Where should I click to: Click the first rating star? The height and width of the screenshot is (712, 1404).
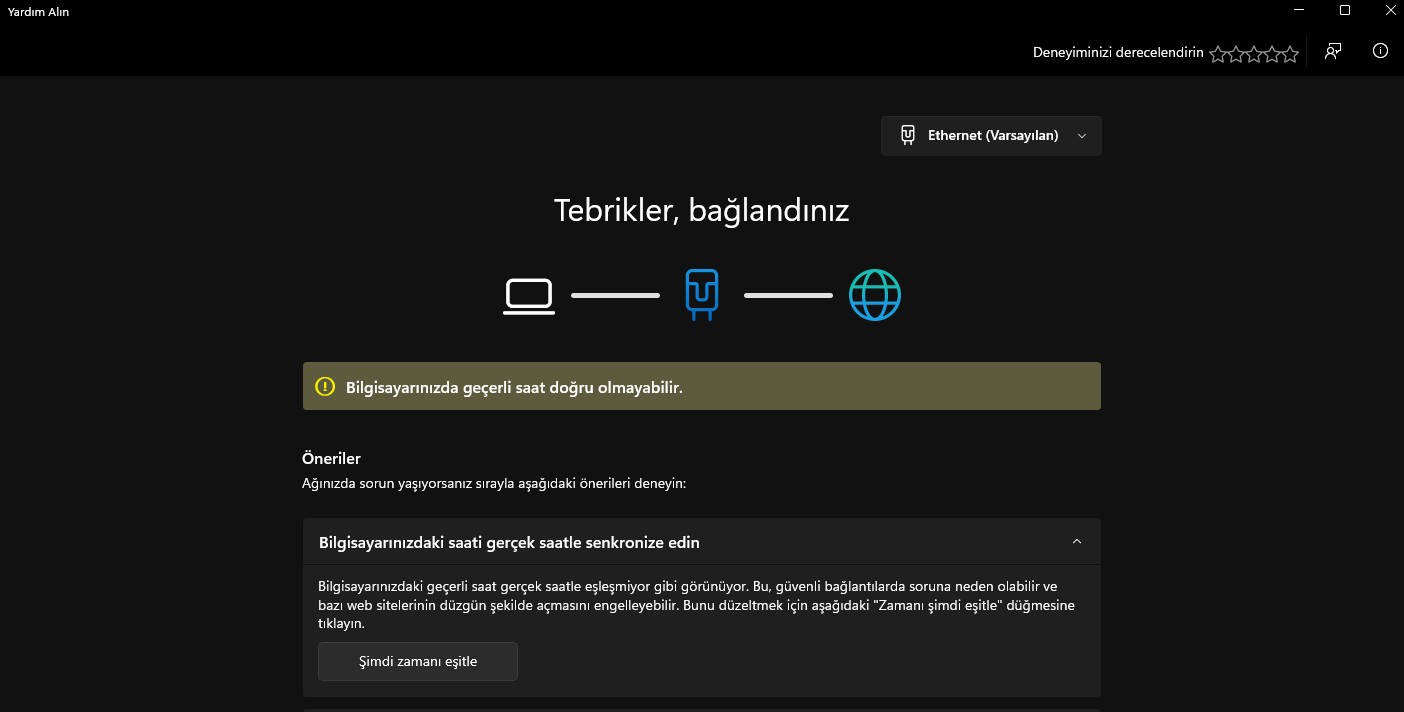point(1218,53)
